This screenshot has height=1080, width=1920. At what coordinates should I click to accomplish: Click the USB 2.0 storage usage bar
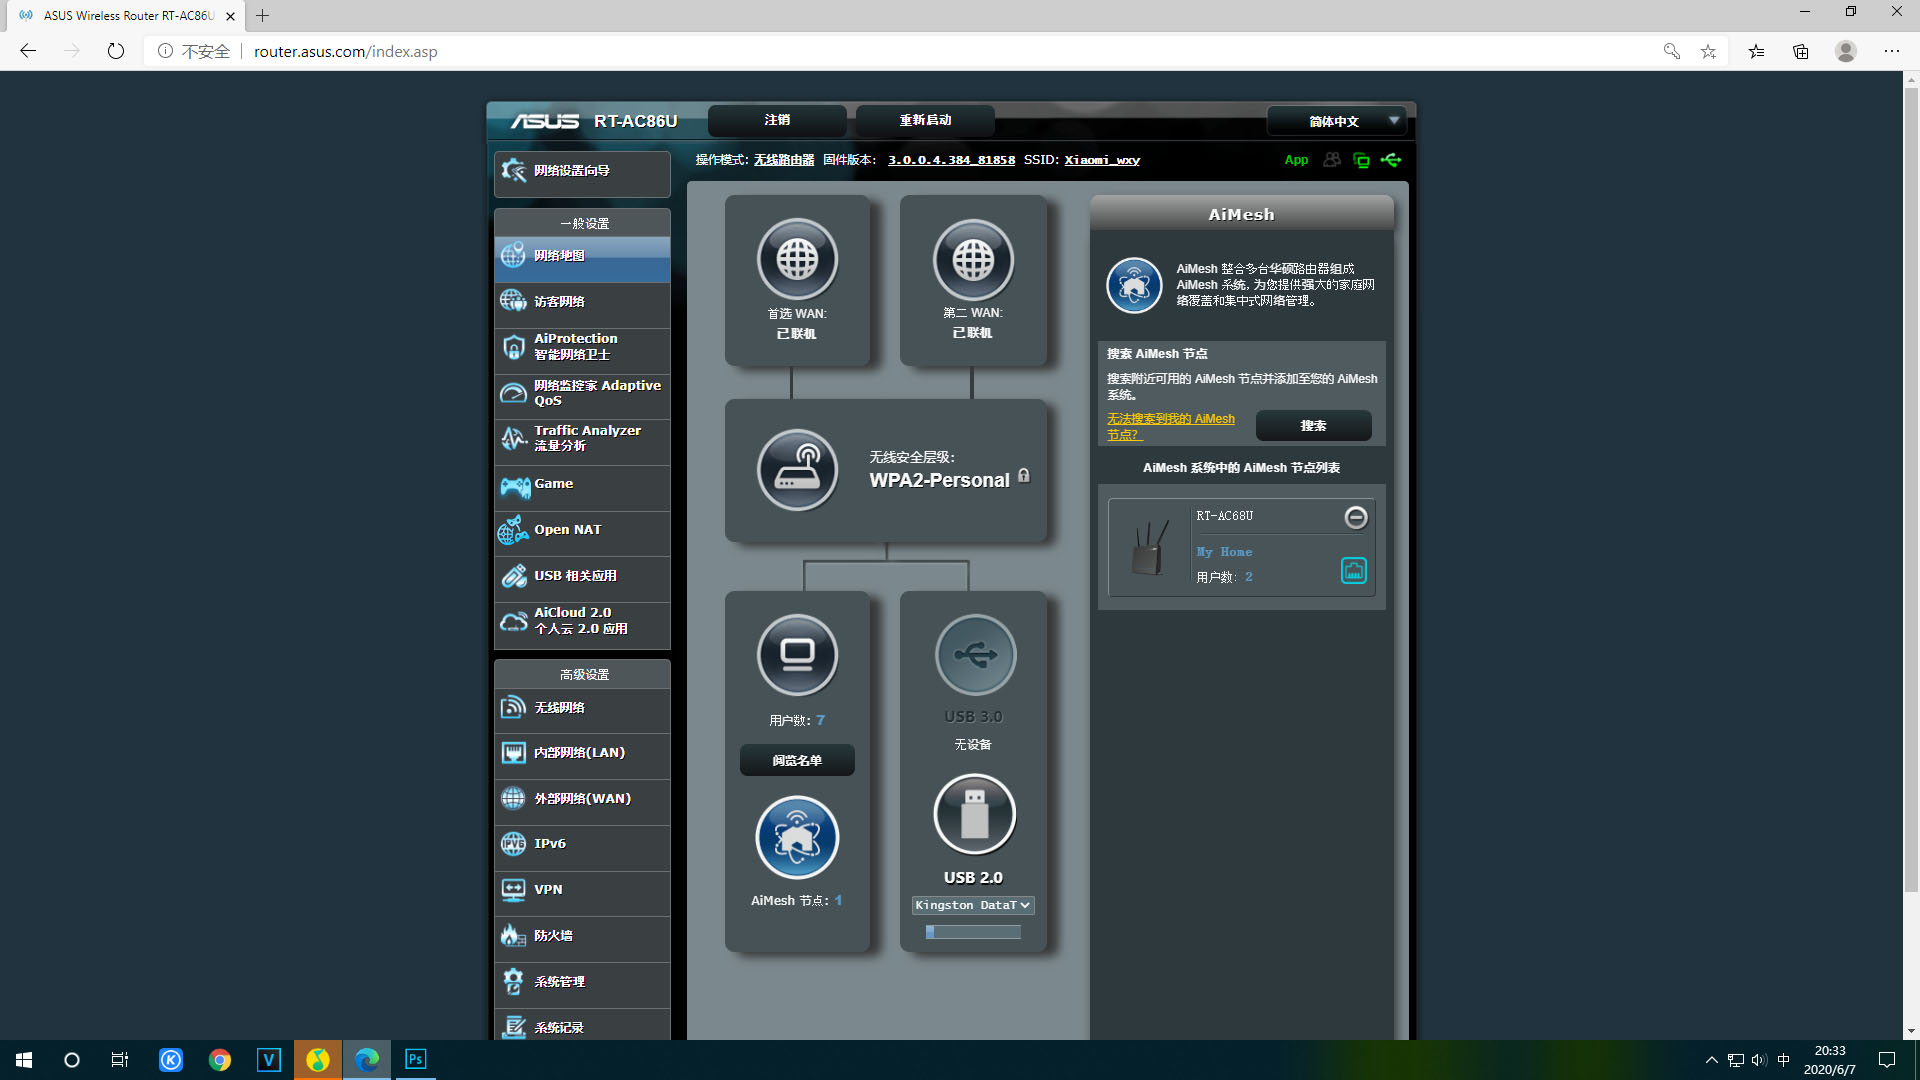973,932
